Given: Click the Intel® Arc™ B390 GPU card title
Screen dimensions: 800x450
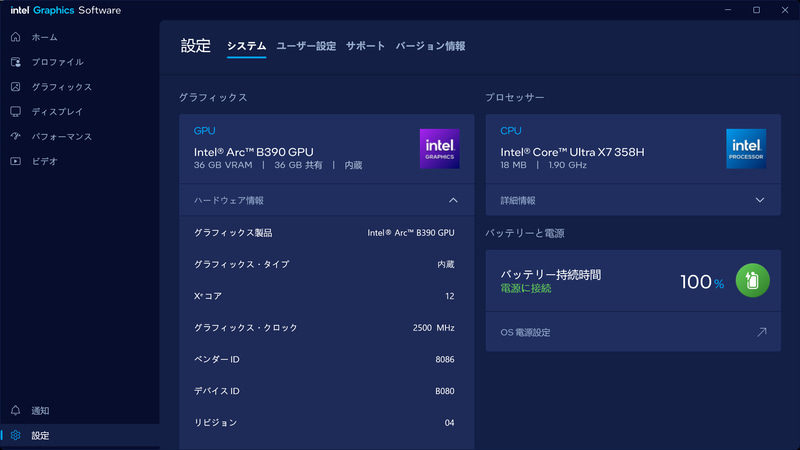Looking at the screenshot, I should (x=254, y=152).
